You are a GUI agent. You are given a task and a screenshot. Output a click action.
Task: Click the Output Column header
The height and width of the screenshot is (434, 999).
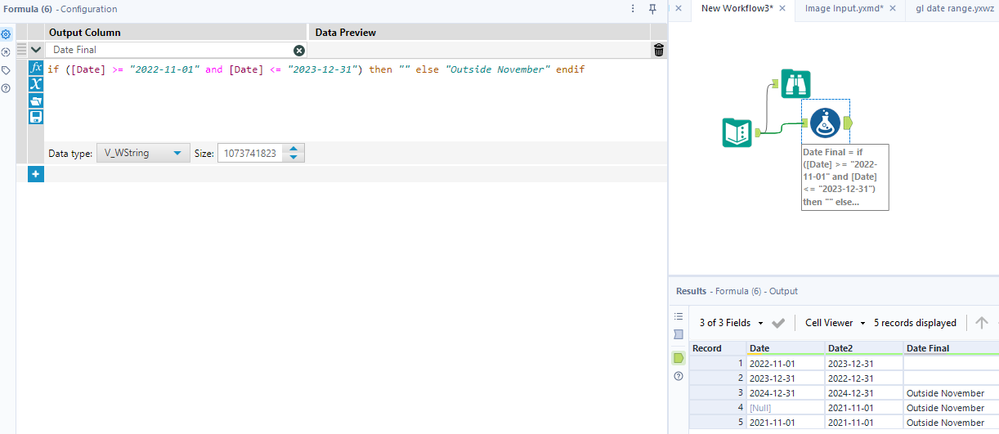pyautogui.click(x=176, y=33)
